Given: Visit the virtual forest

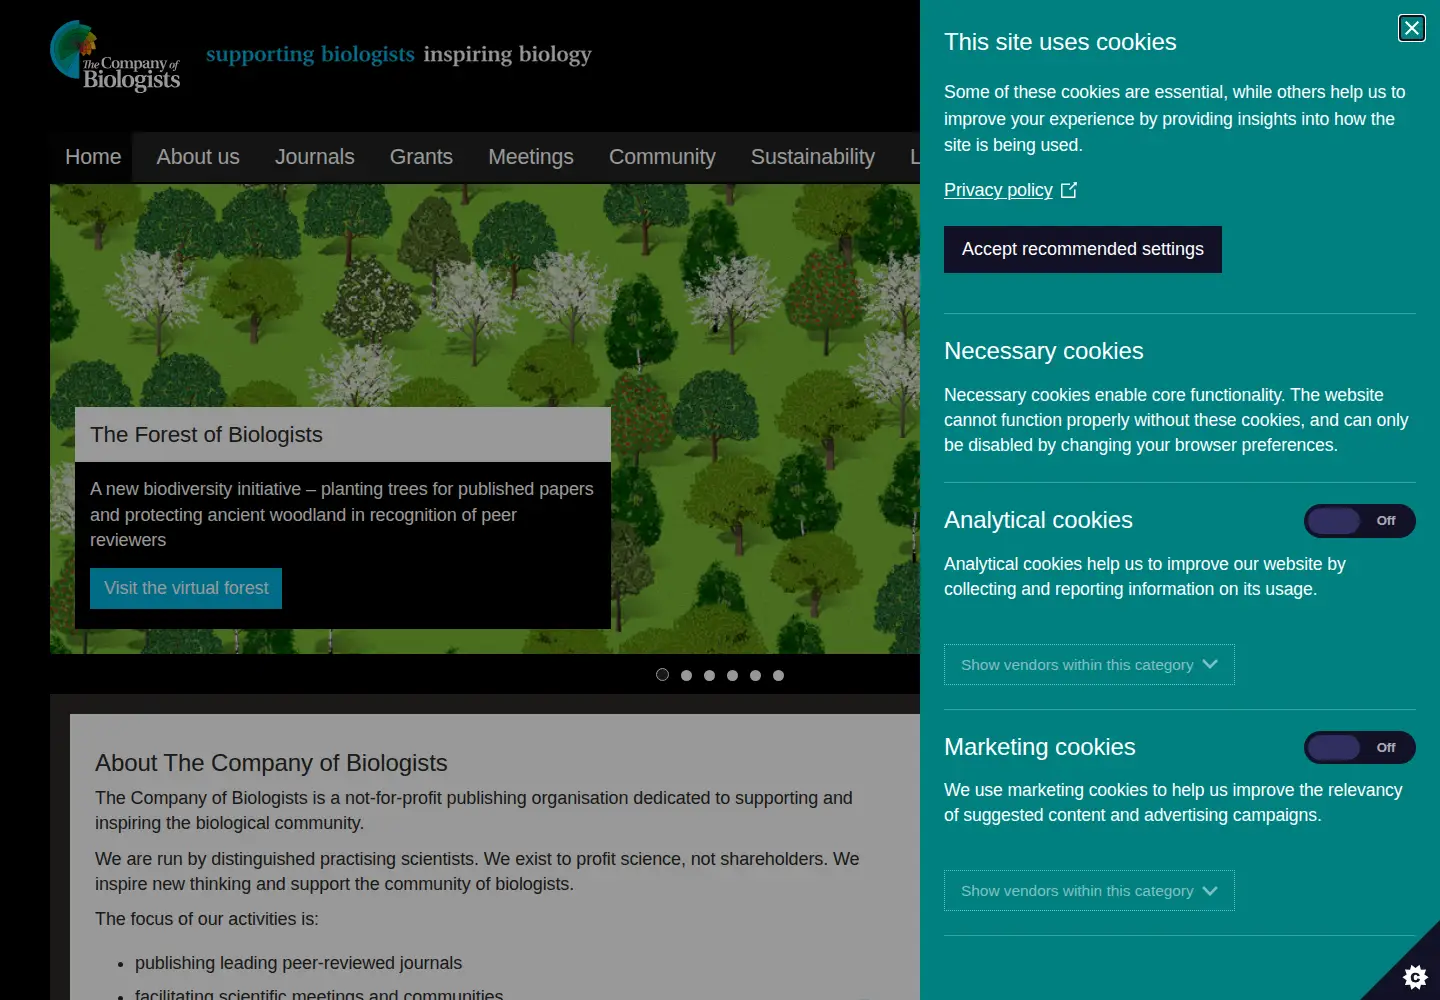Looking at the screenshot, I should tap(186, 589).
